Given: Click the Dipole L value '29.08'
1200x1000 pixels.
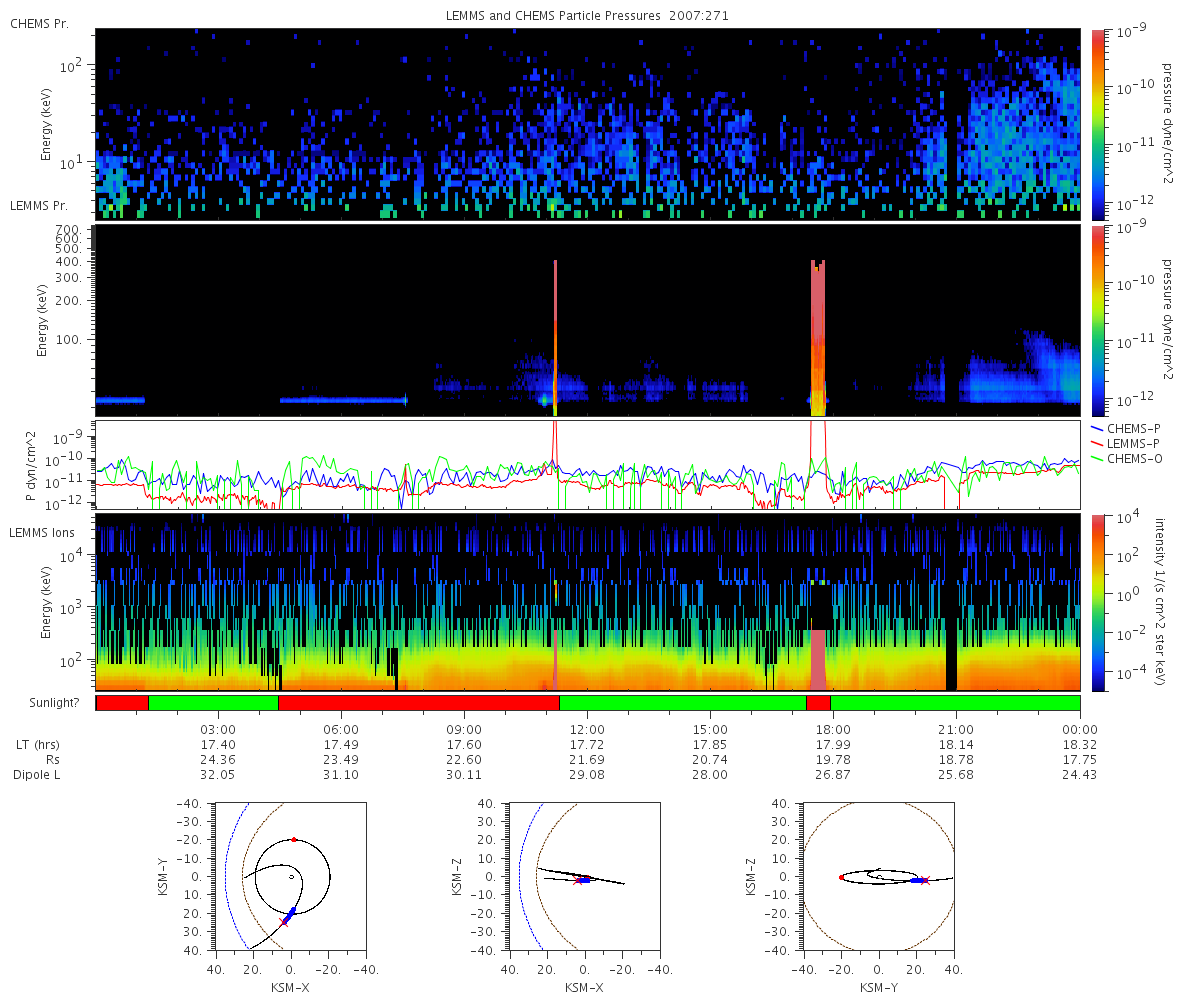Looking at the screenshot, I should tap(587, 775).
